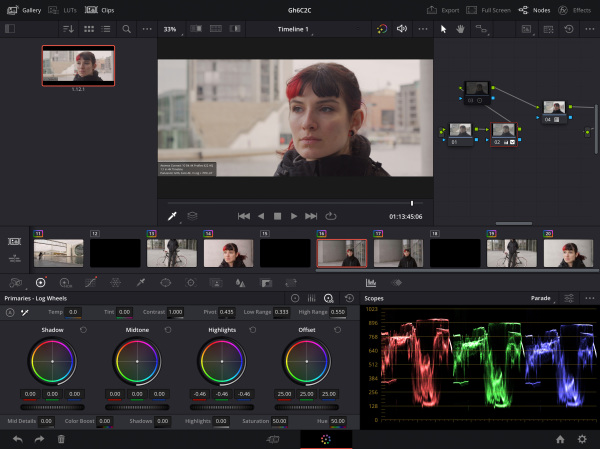Click the Pivot value 0.435
Image resolution: width=600 pixels, height=449 pixels.
[227, 312]
